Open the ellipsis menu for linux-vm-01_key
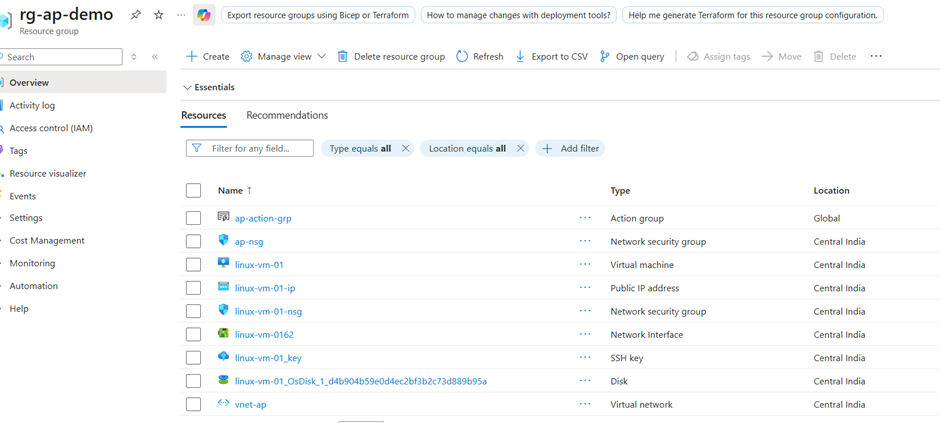 (x=585, y=358)
